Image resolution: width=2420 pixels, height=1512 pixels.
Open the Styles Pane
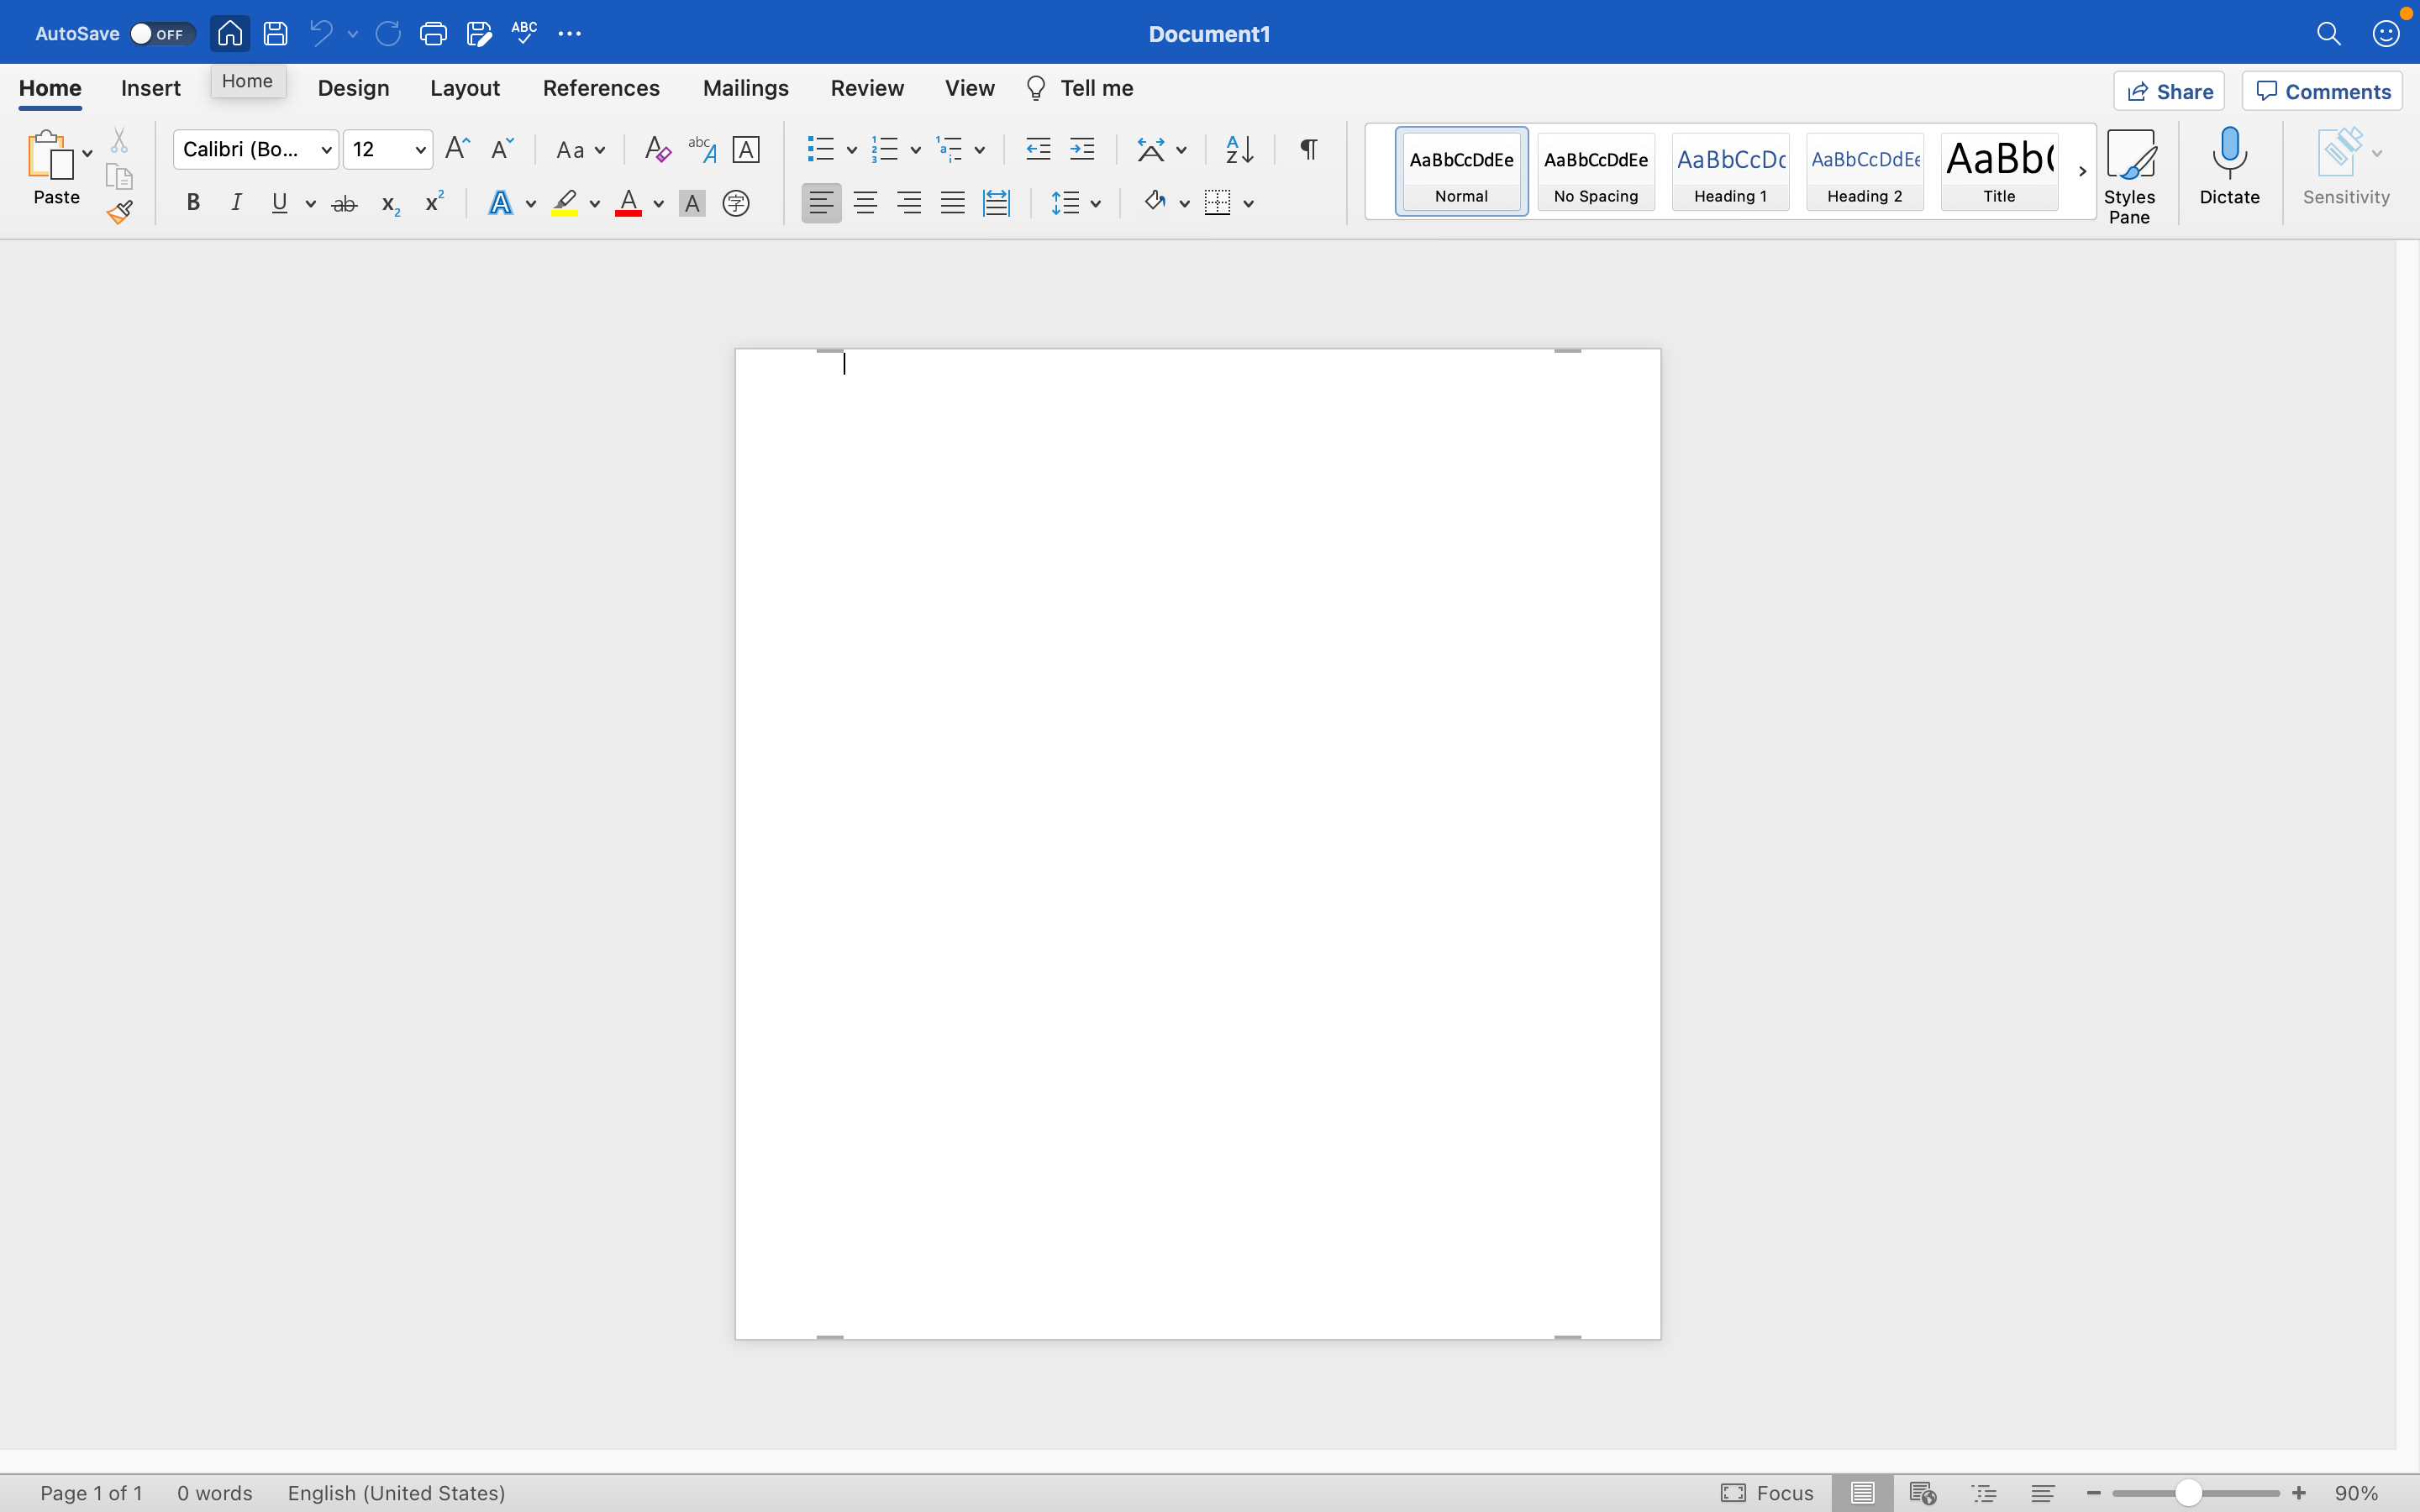pos(2131,170)
